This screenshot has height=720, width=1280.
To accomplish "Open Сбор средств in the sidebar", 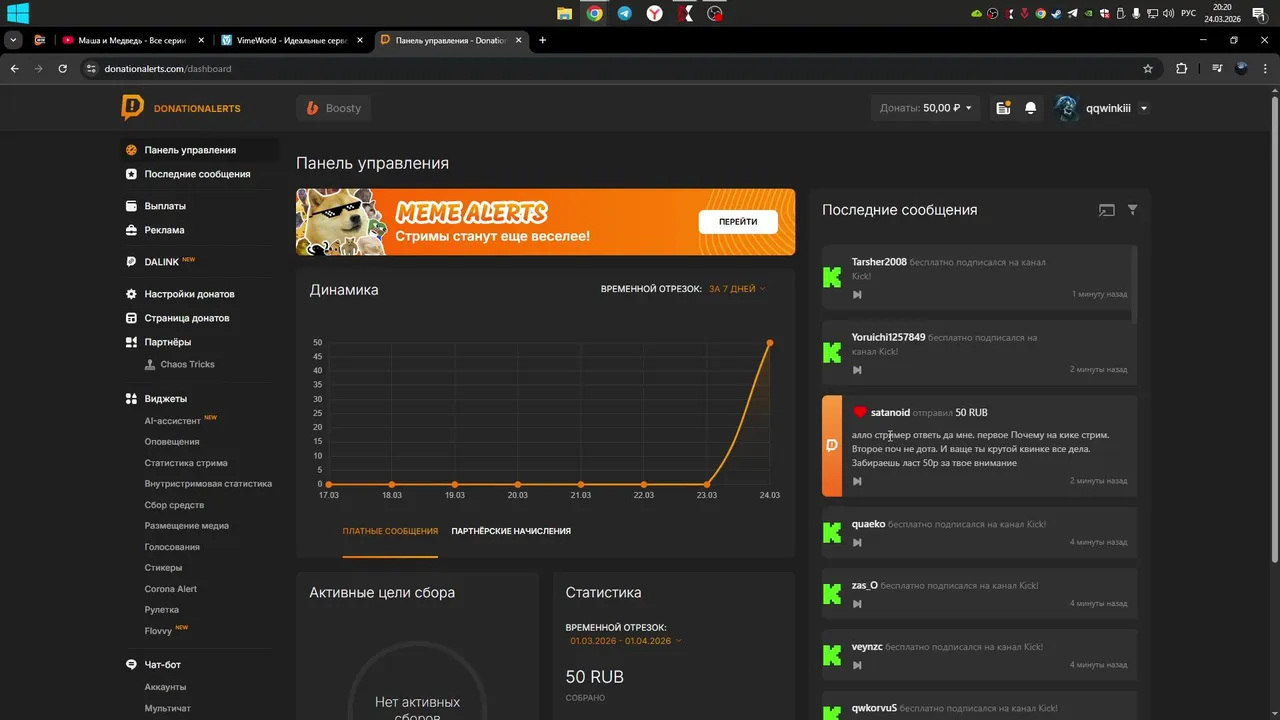I will 174,505.
